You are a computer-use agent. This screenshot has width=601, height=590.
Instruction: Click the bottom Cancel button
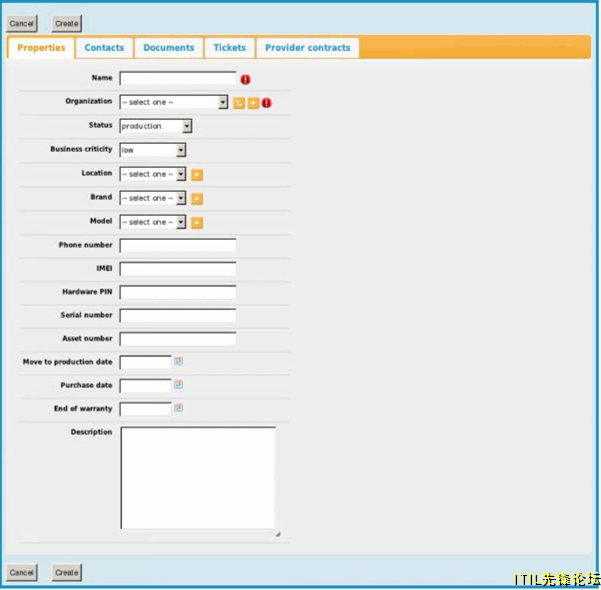click(x=22, y=572)
